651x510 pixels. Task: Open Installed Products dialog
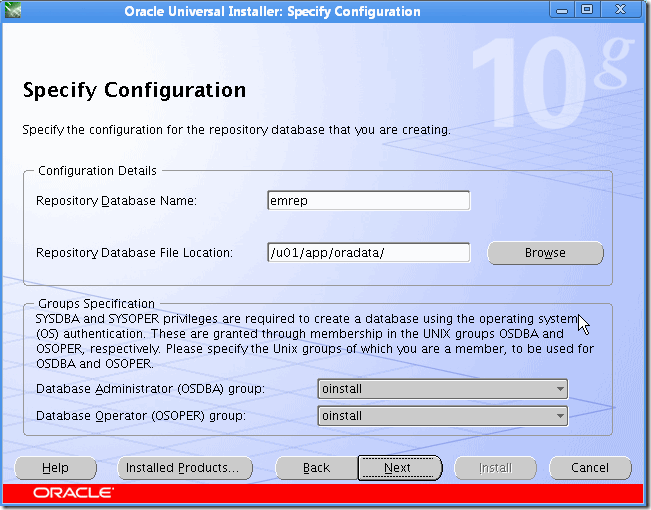coord(185,468)
